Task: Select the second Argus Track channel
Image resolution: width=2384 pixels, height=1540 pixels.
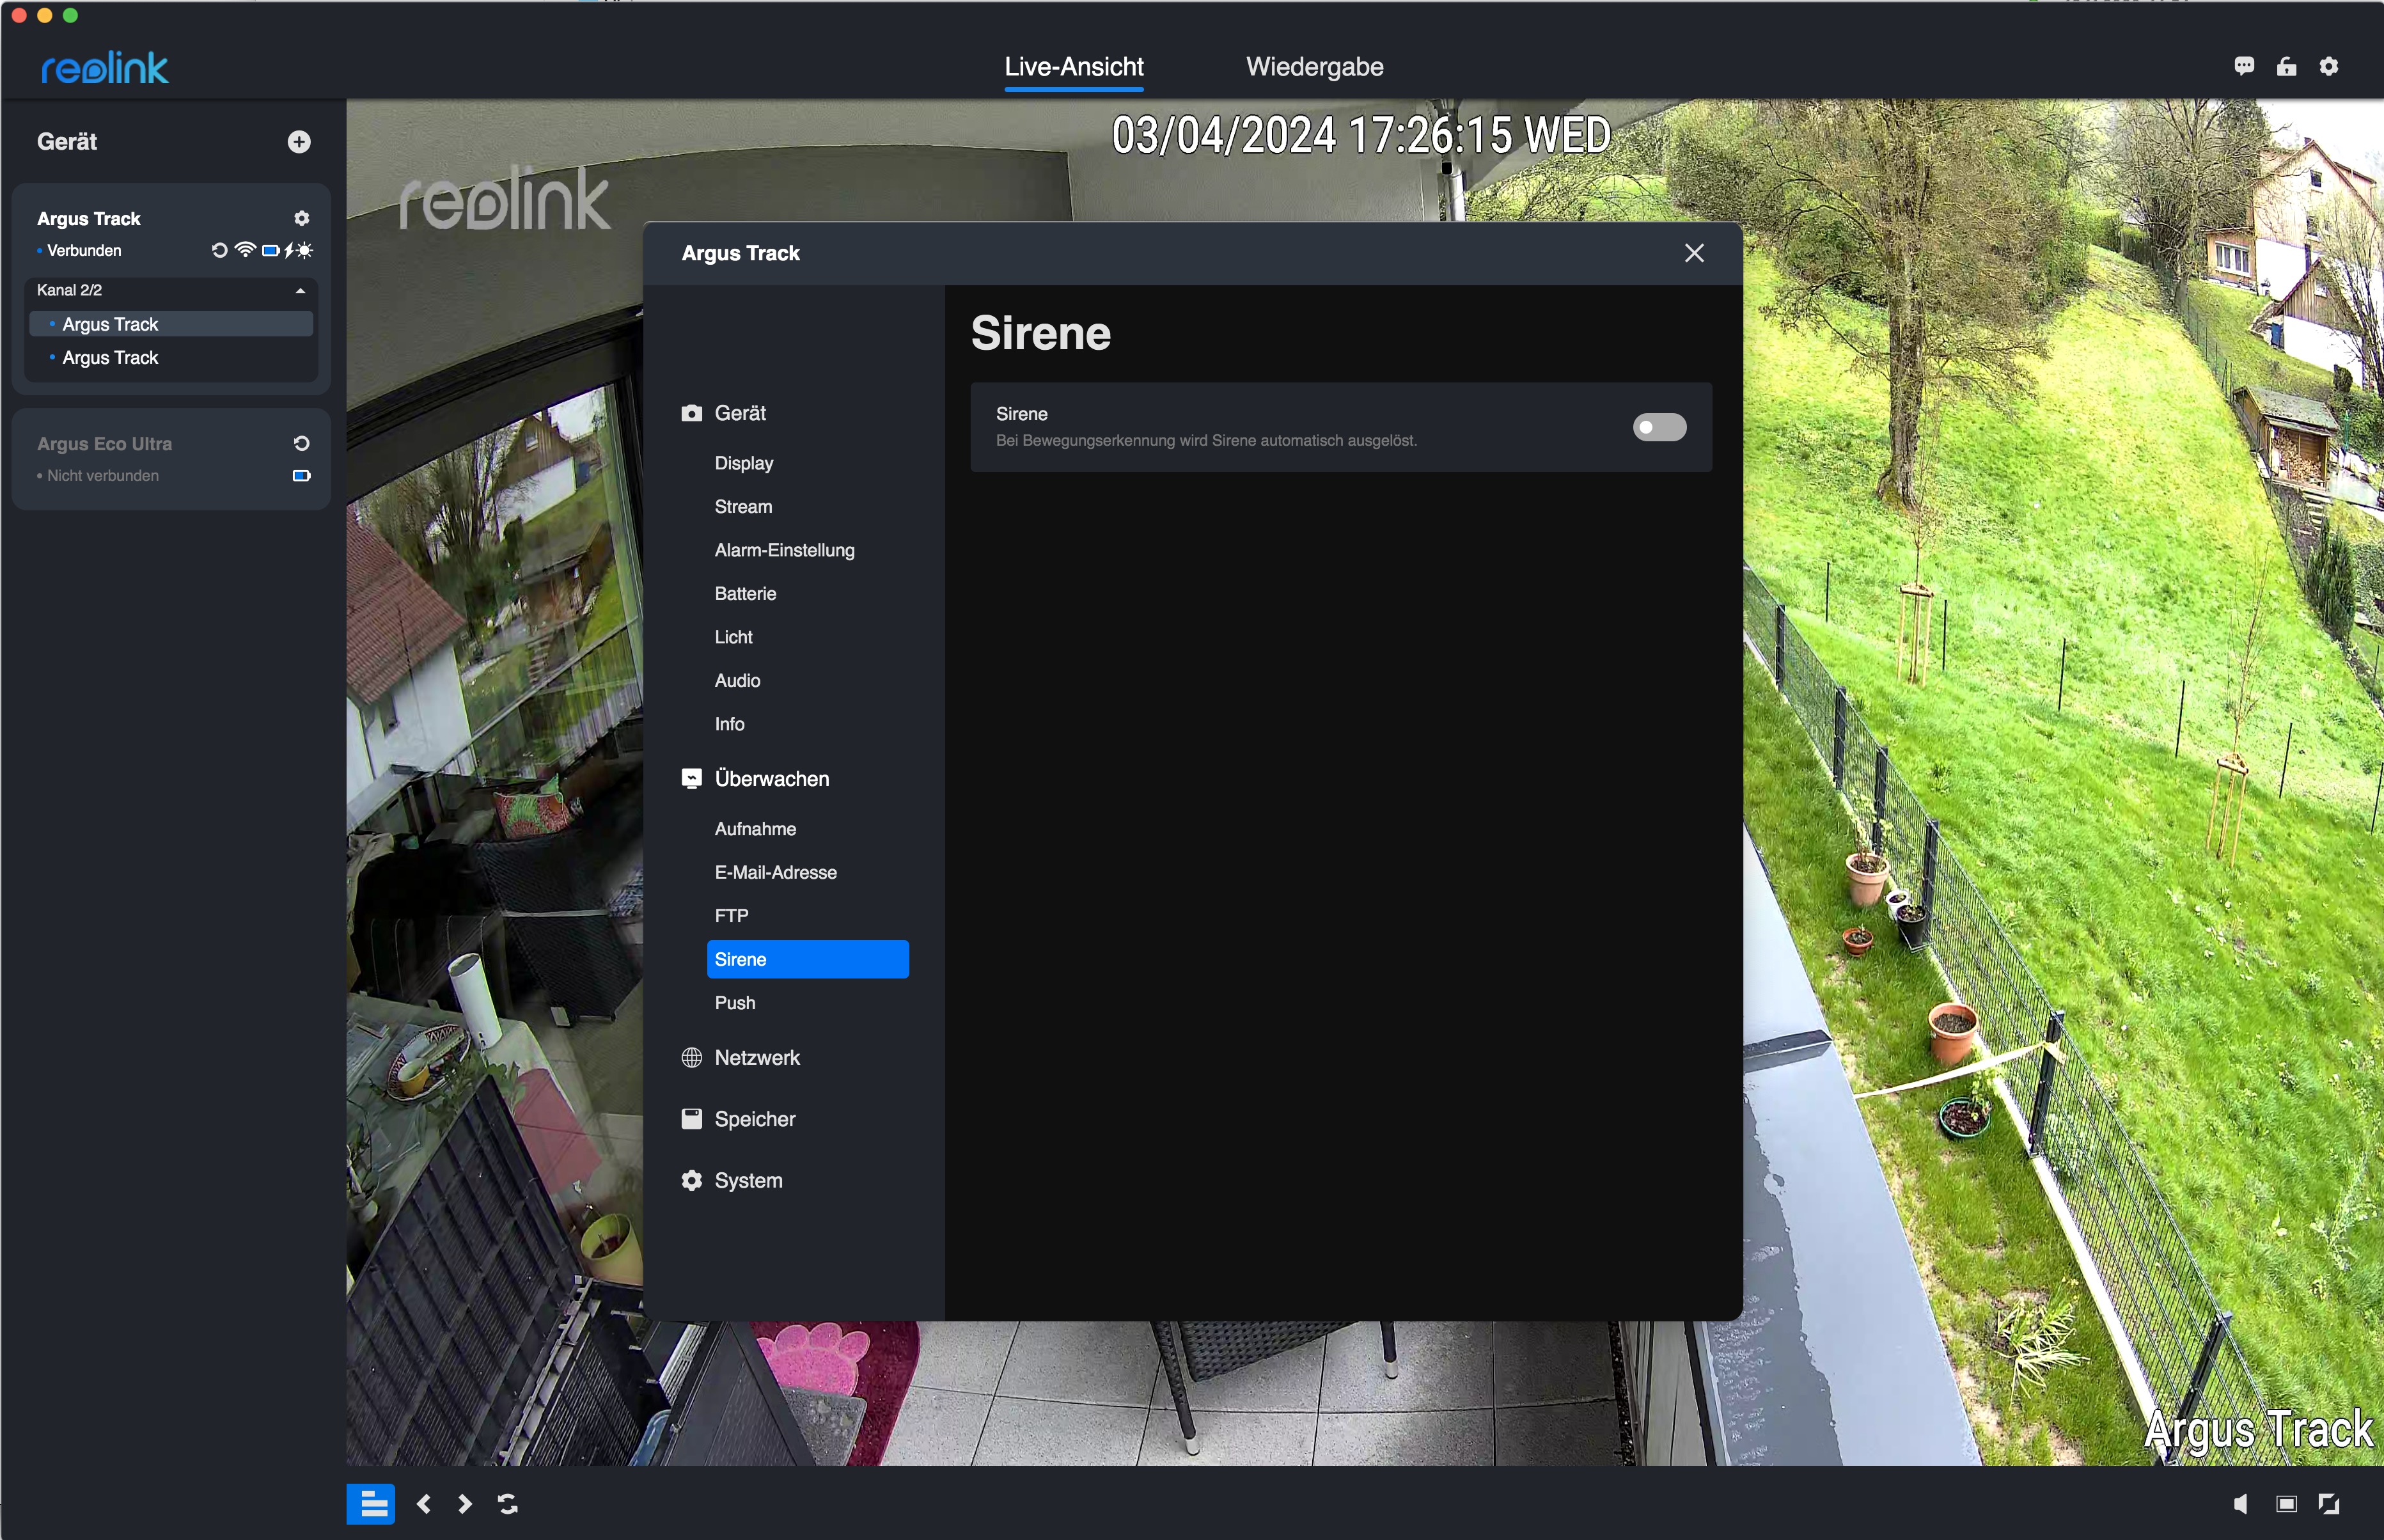Action: [110, 358]
